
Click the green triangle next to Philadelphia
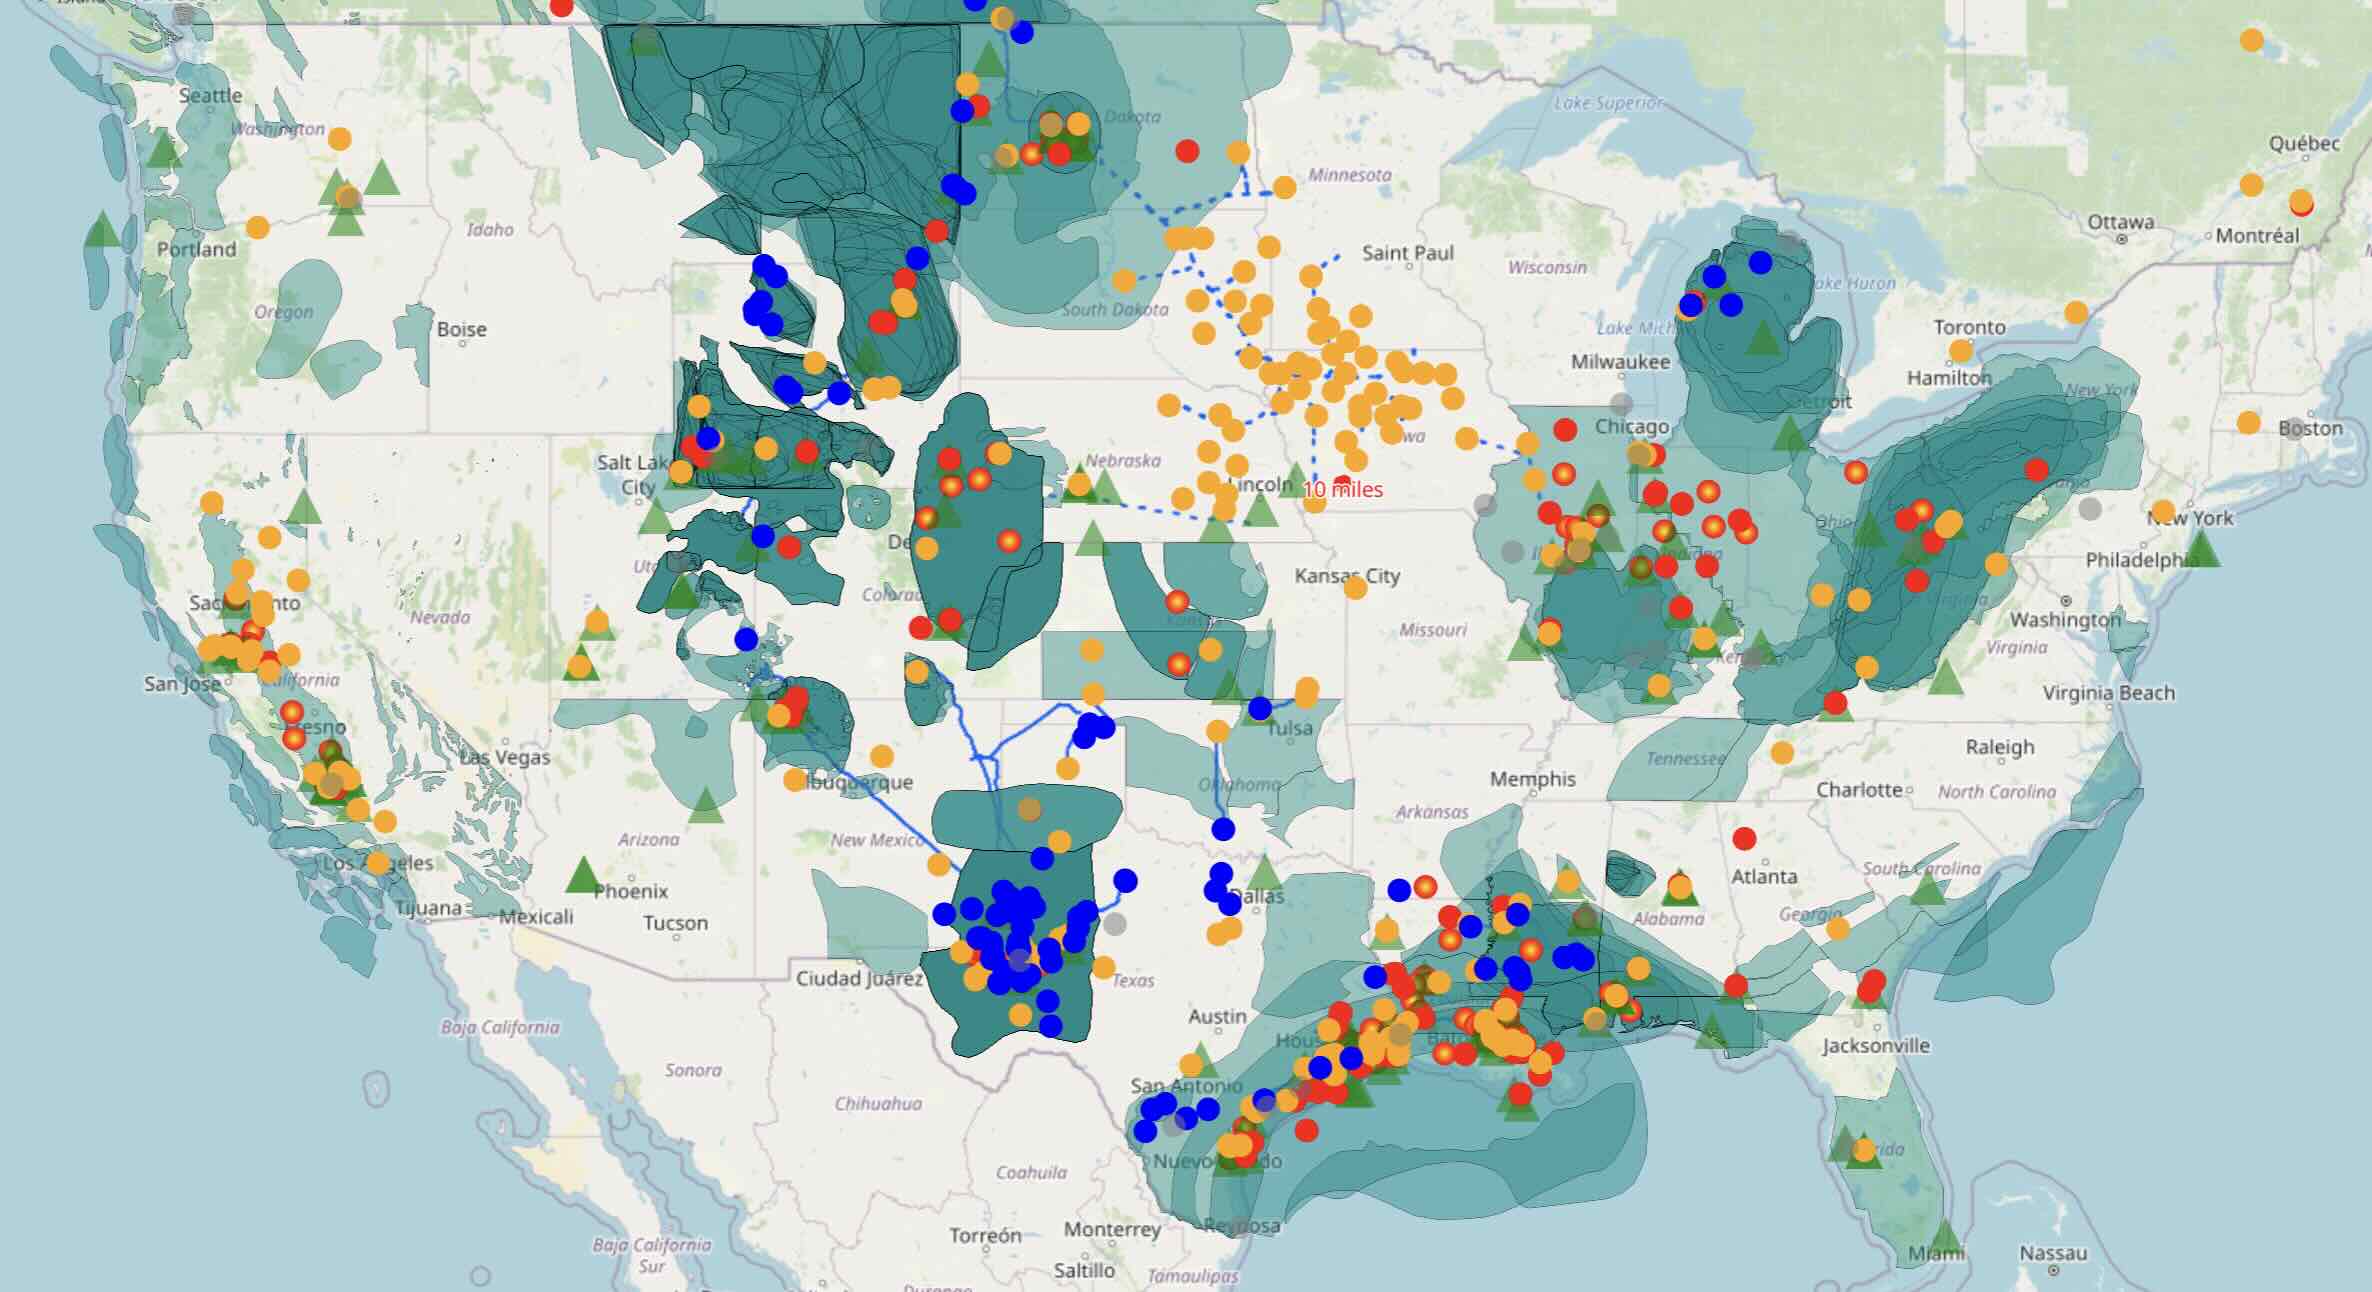coord(2202,548)
